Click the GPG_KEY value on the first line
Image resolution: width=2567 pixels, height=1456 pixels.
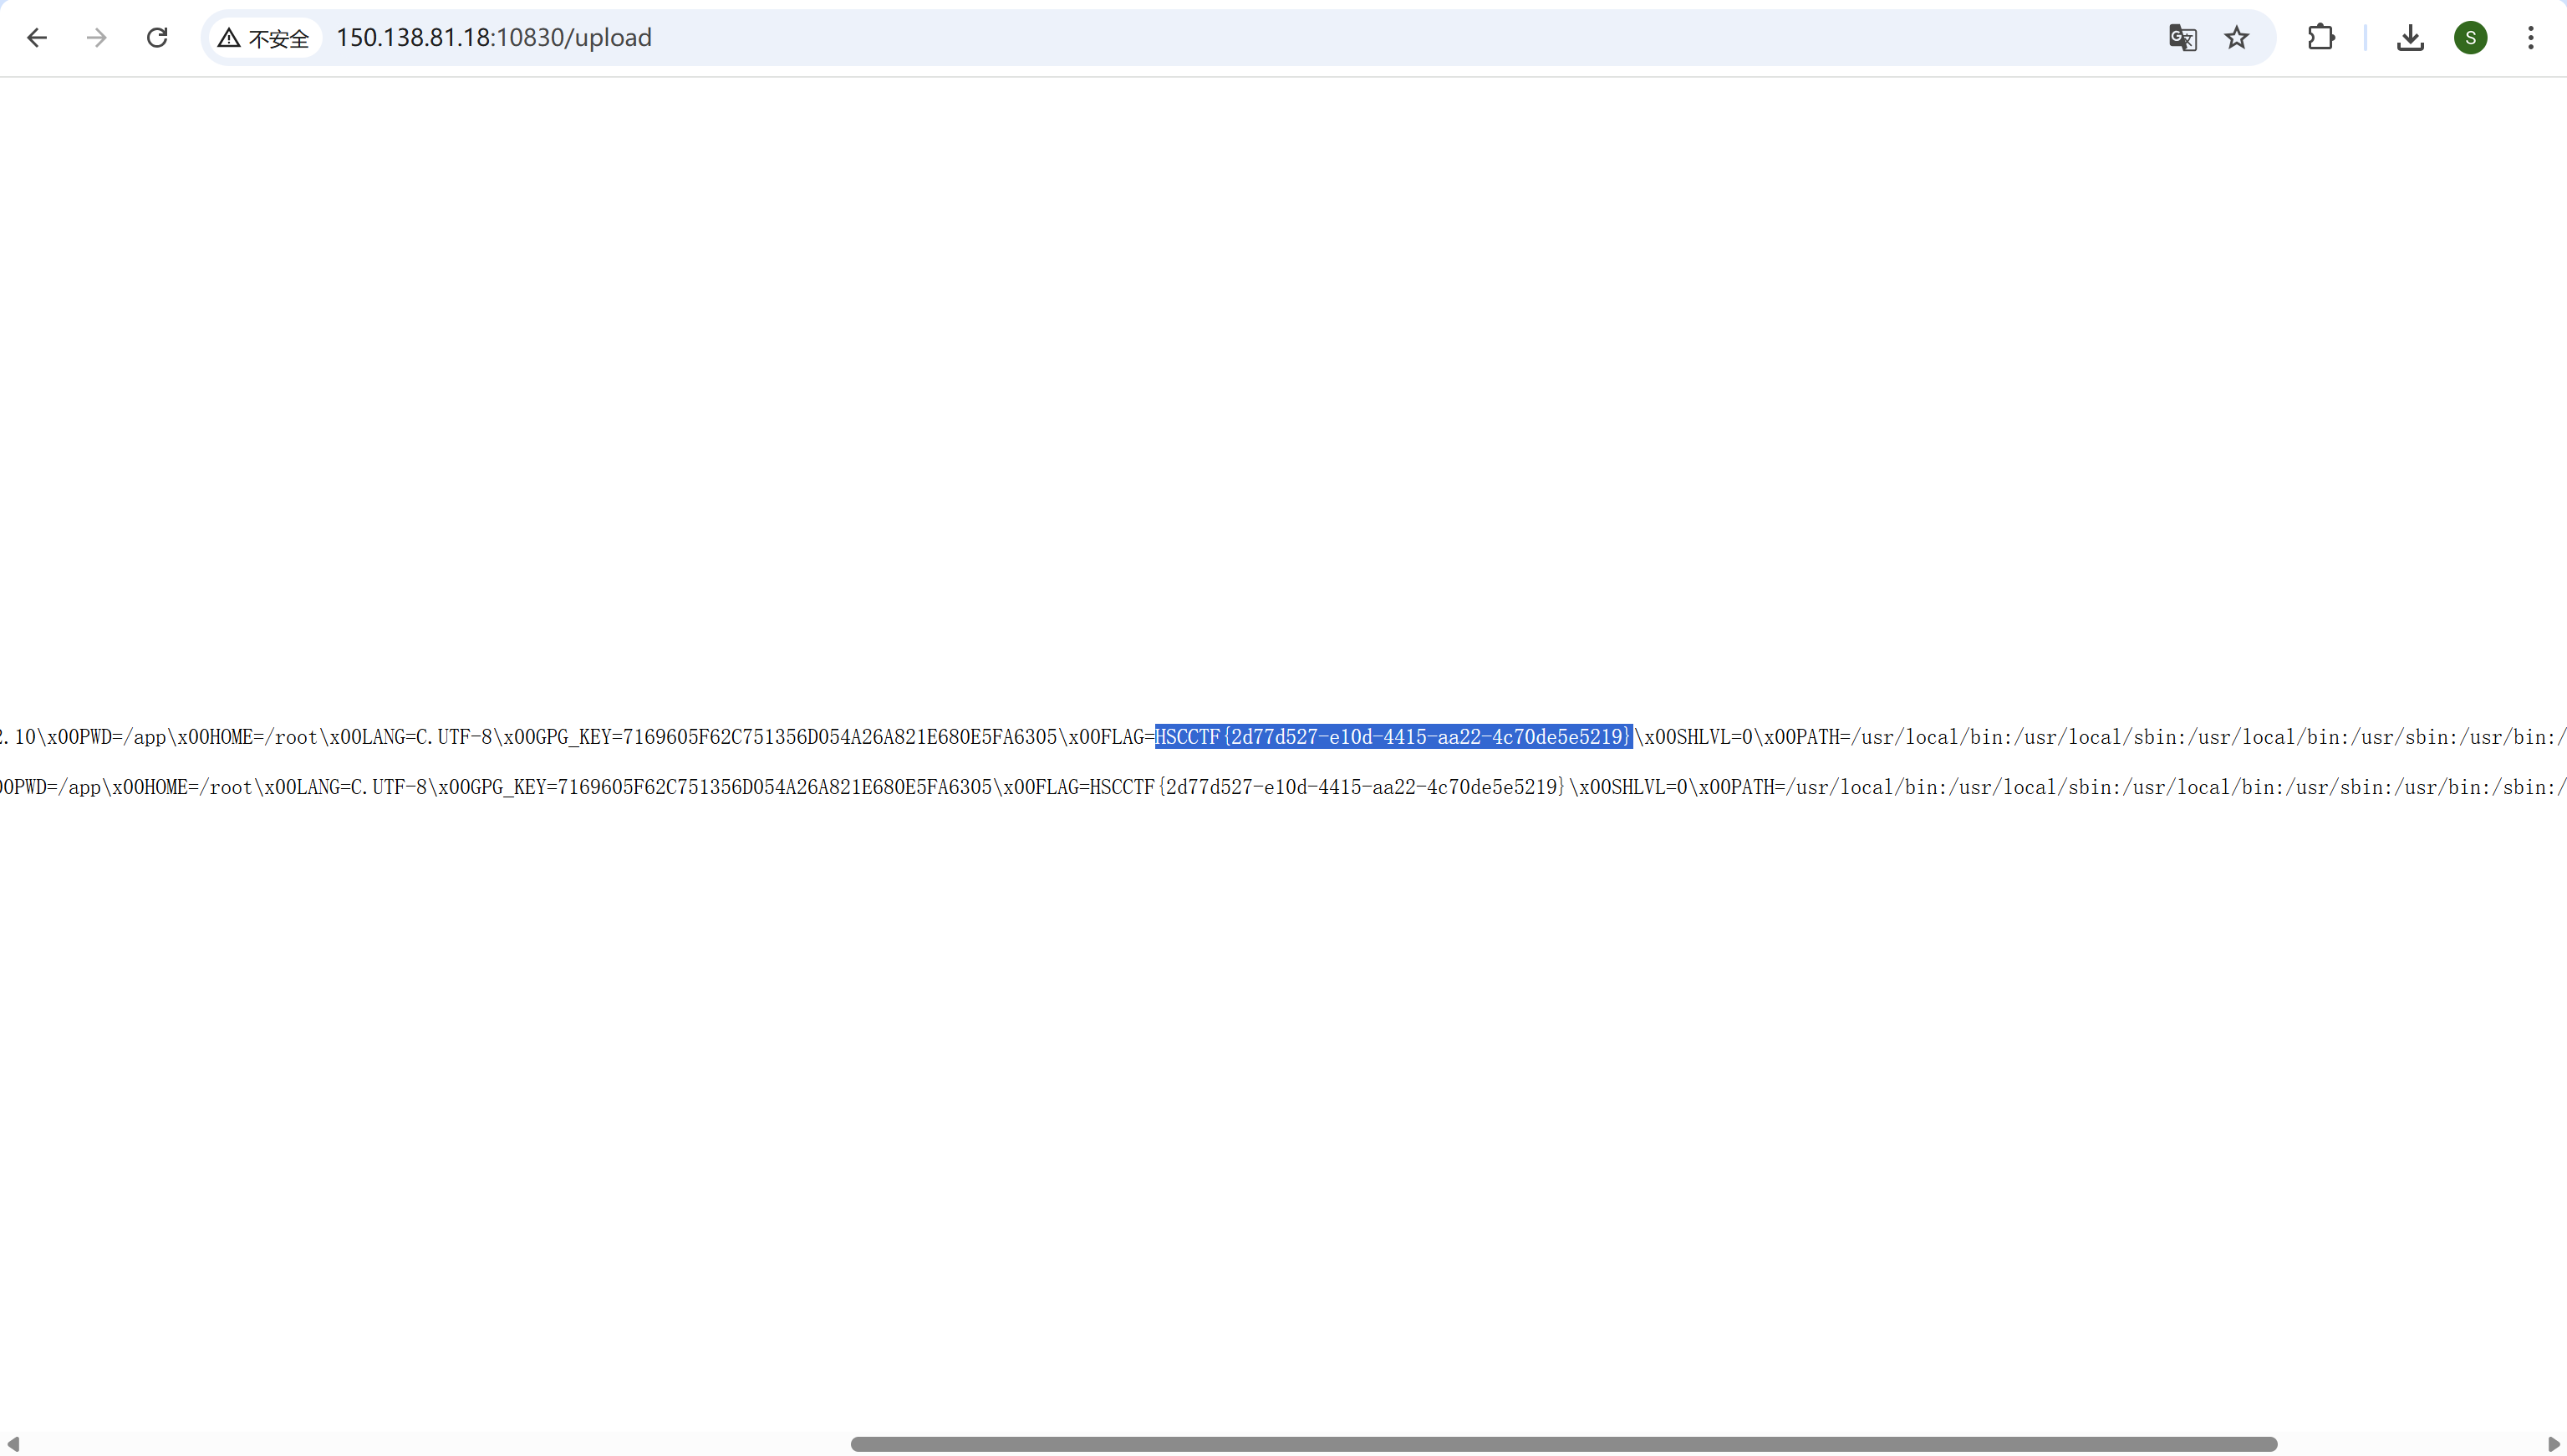pyautogui.click(x=839, y=737)
